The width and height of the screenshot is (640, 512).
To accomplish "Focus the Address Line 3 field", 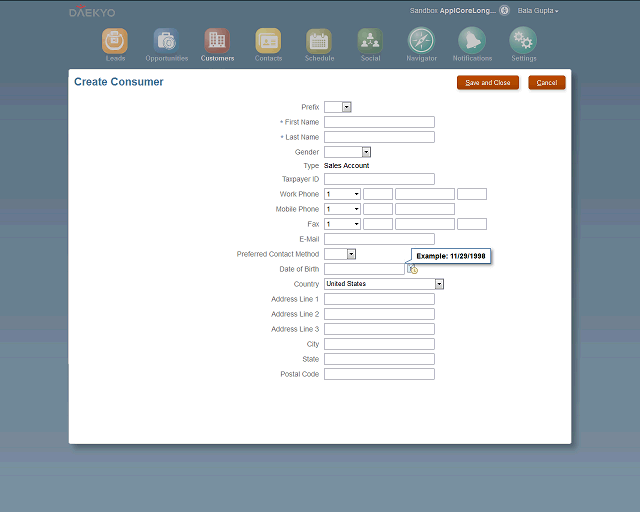I will (379, 329).
